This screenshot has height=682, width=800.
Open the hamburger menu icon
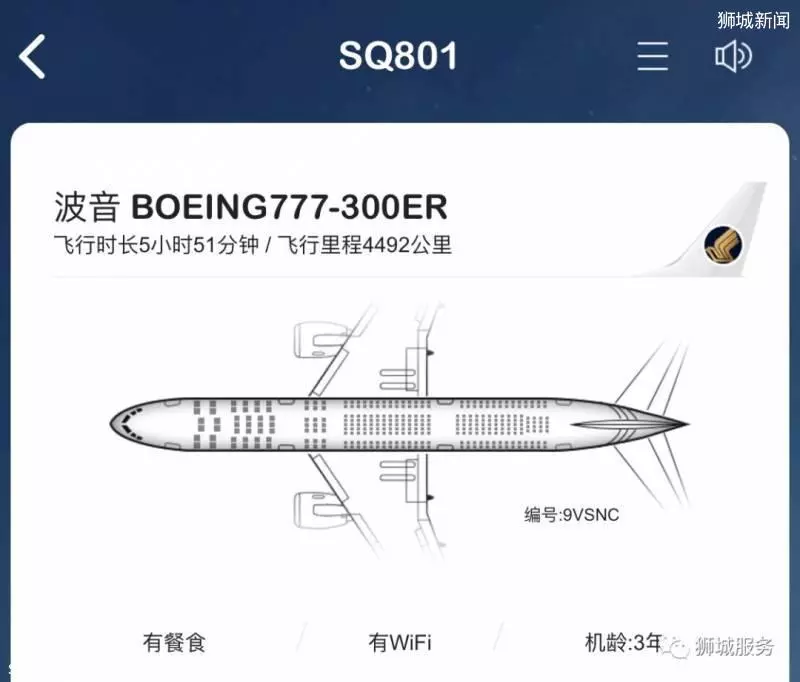(x=653, y=56)
